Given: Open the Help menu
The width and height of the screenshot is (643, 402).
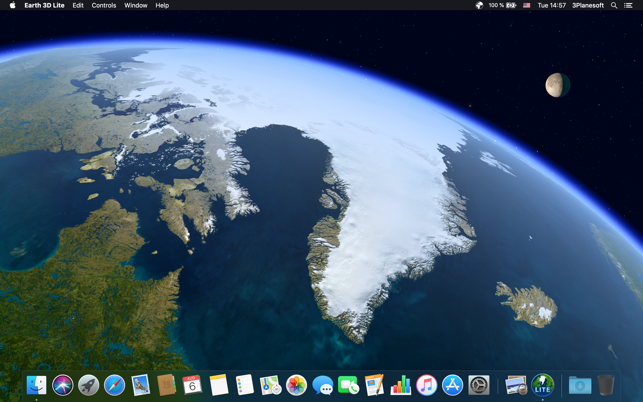Looking at the screenshot, I should pos(162,5).
